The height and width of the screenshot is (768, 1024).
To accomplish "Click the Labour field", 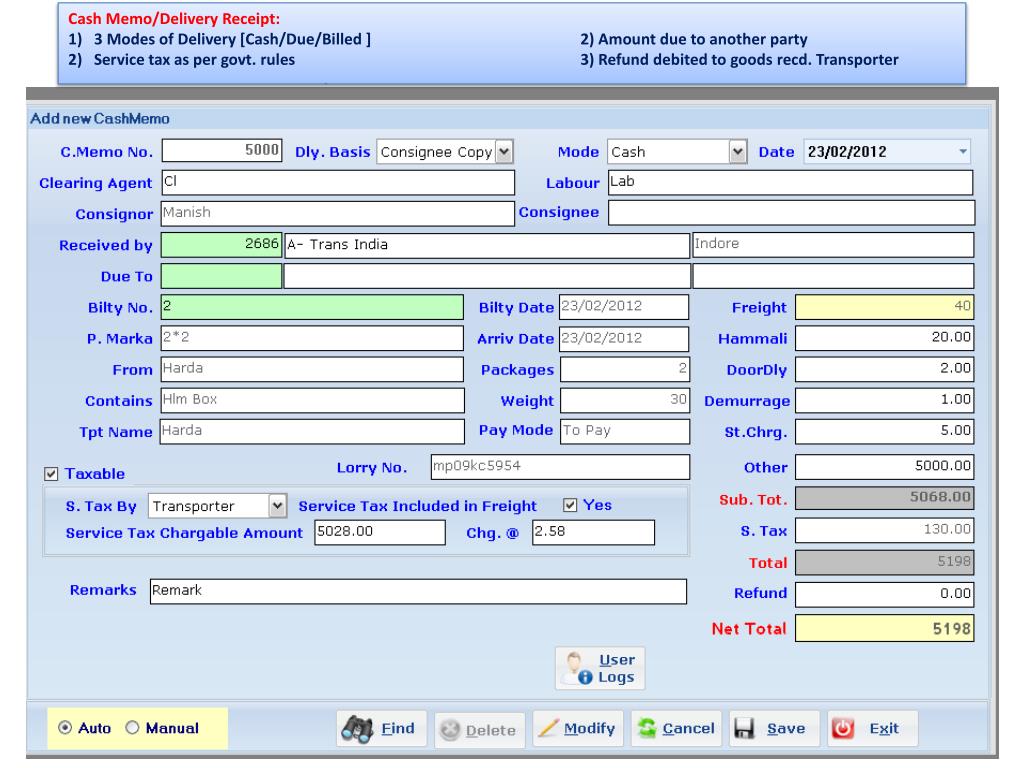I will tap(790, 182).
